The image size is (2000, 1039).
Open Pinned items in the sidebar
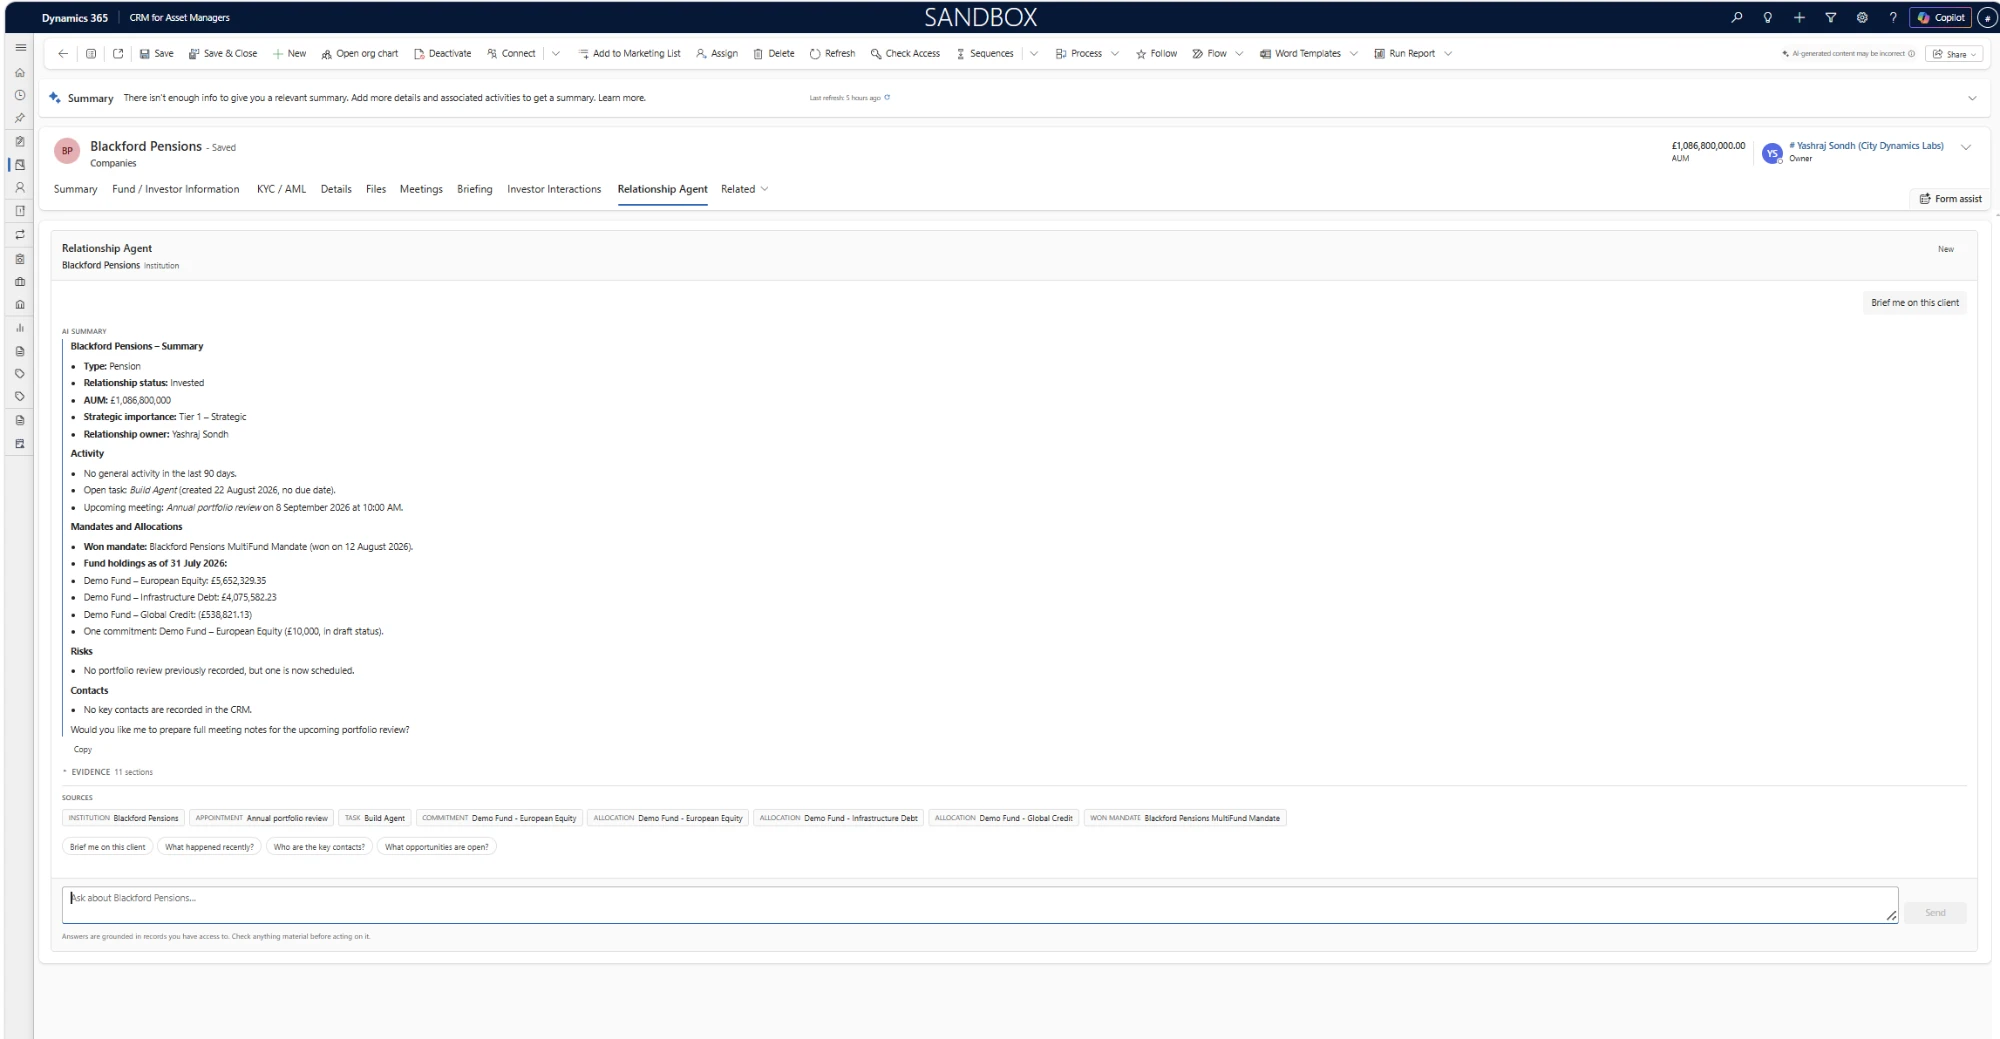tap(20, 118)
